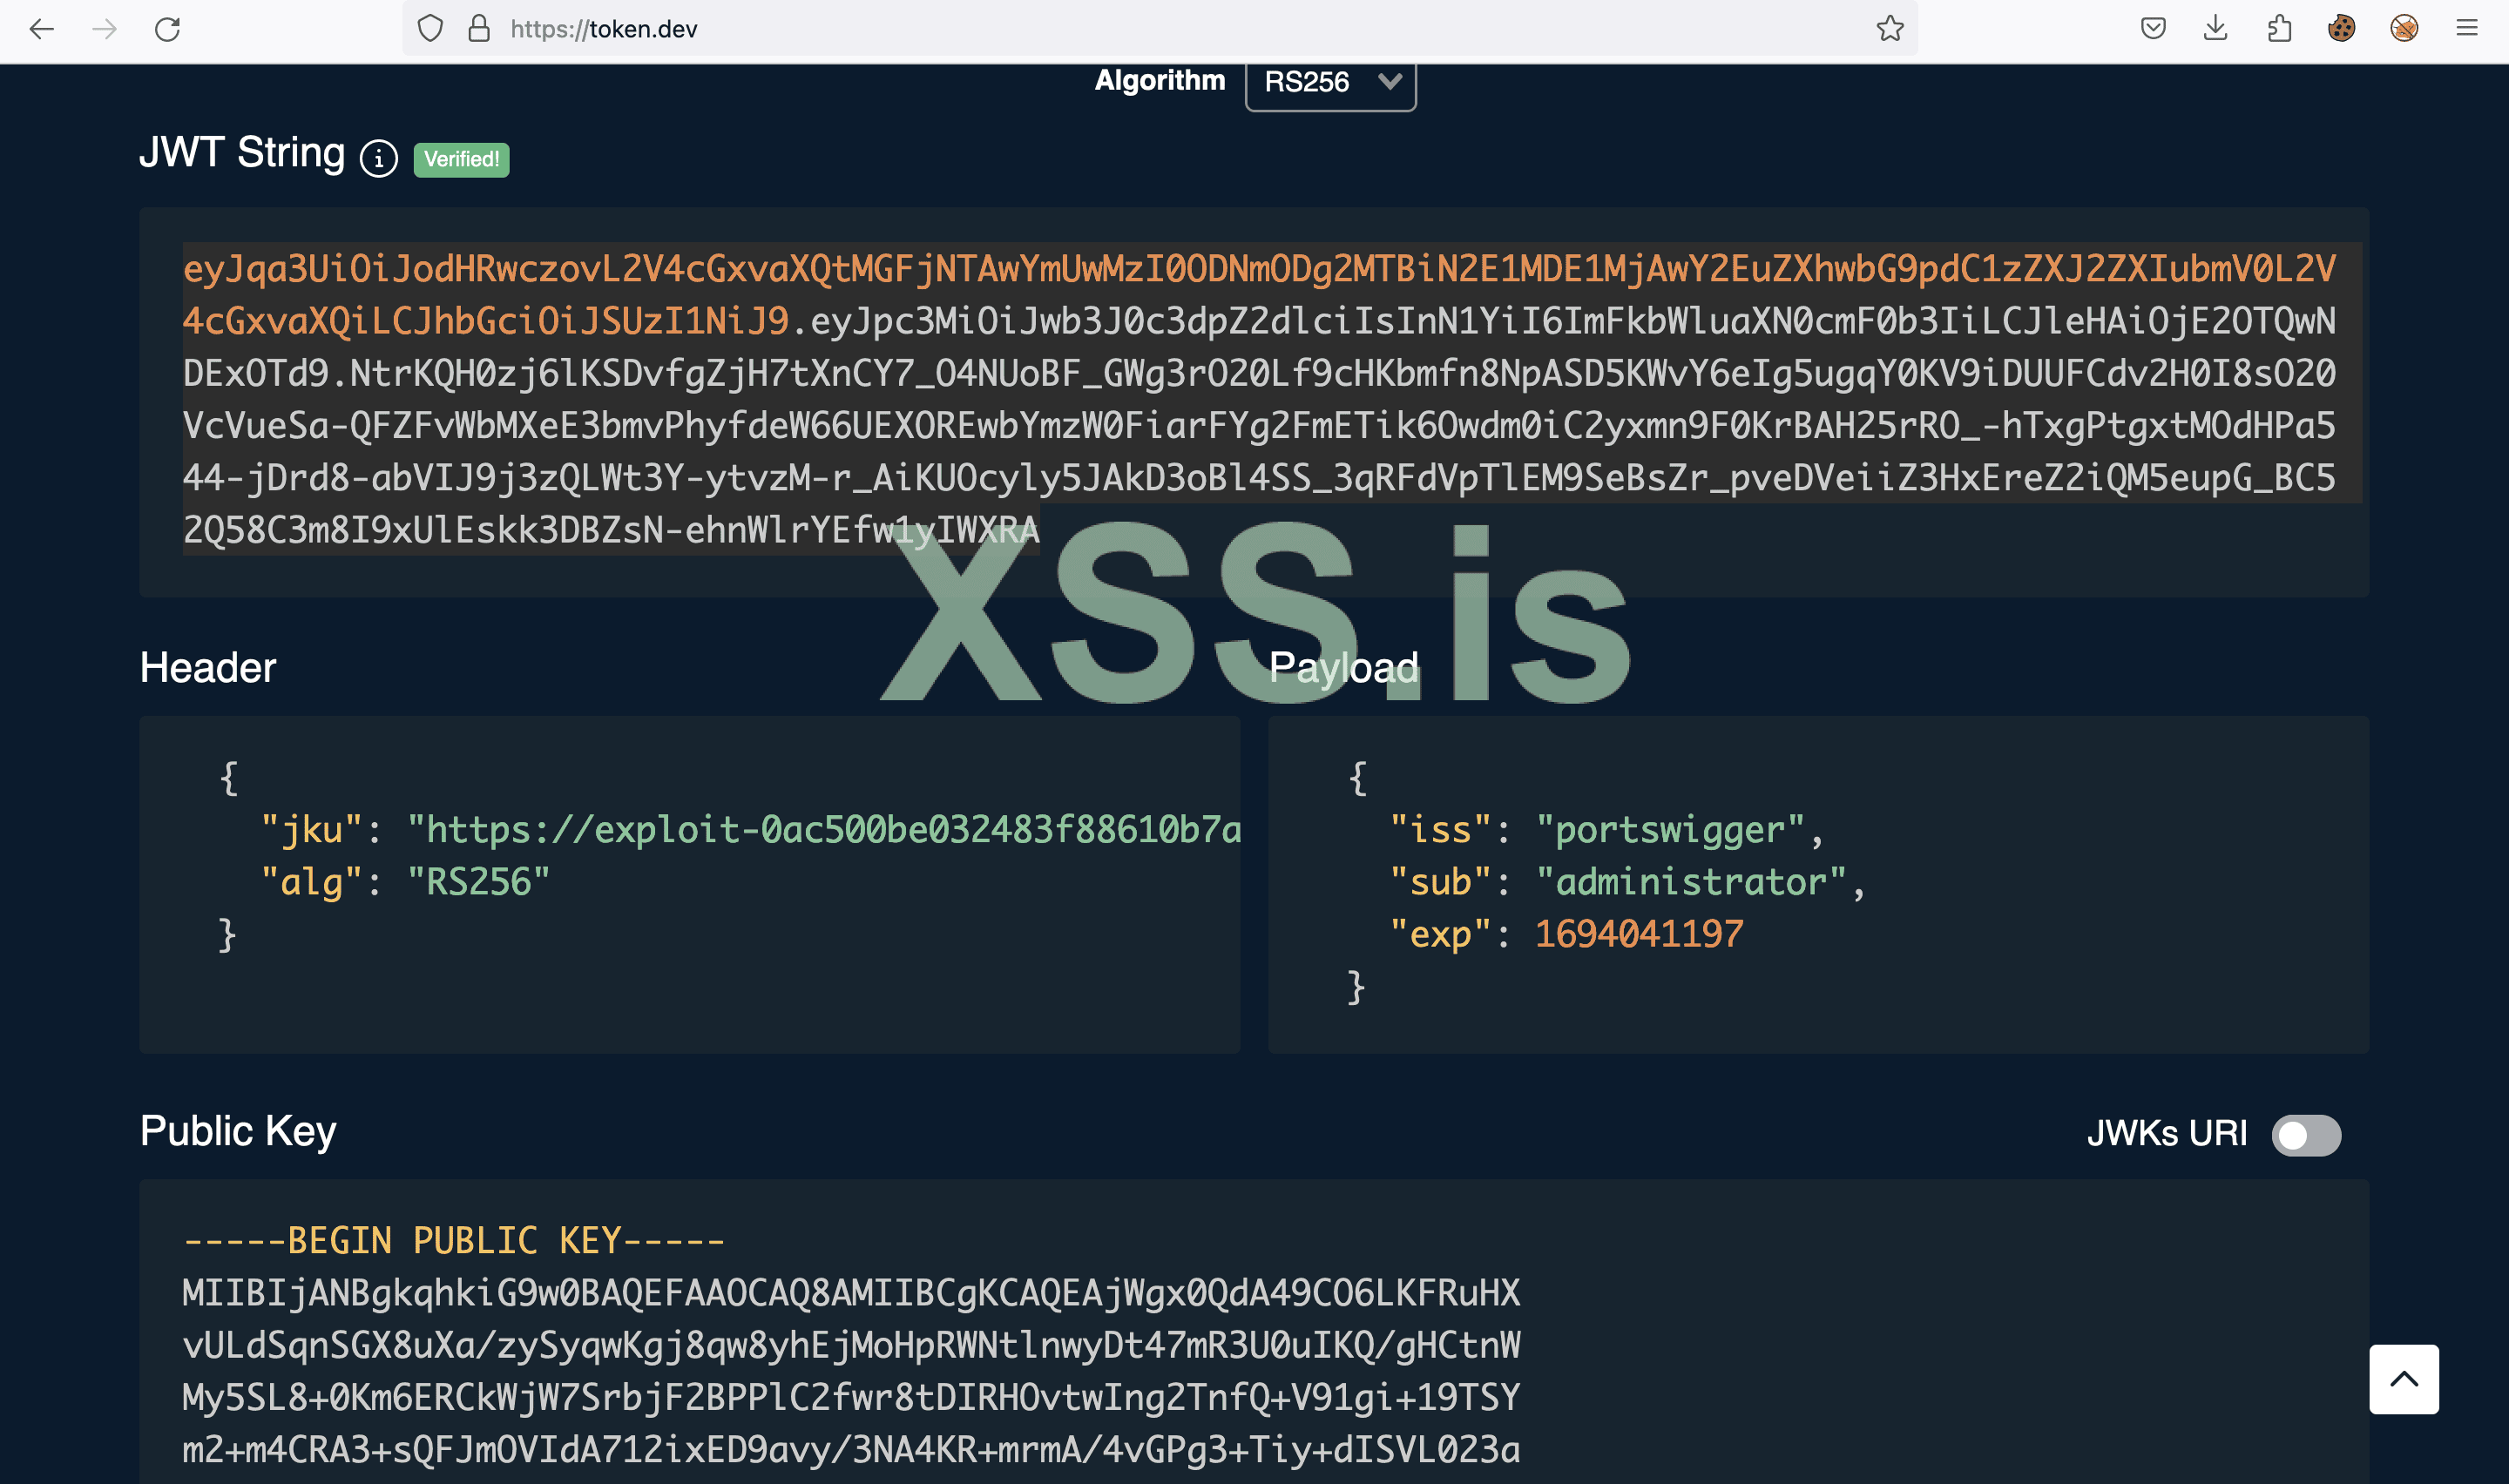Bookmark this page with the star
This screenshot has width=2509, height=1484.
(1889, 29)
